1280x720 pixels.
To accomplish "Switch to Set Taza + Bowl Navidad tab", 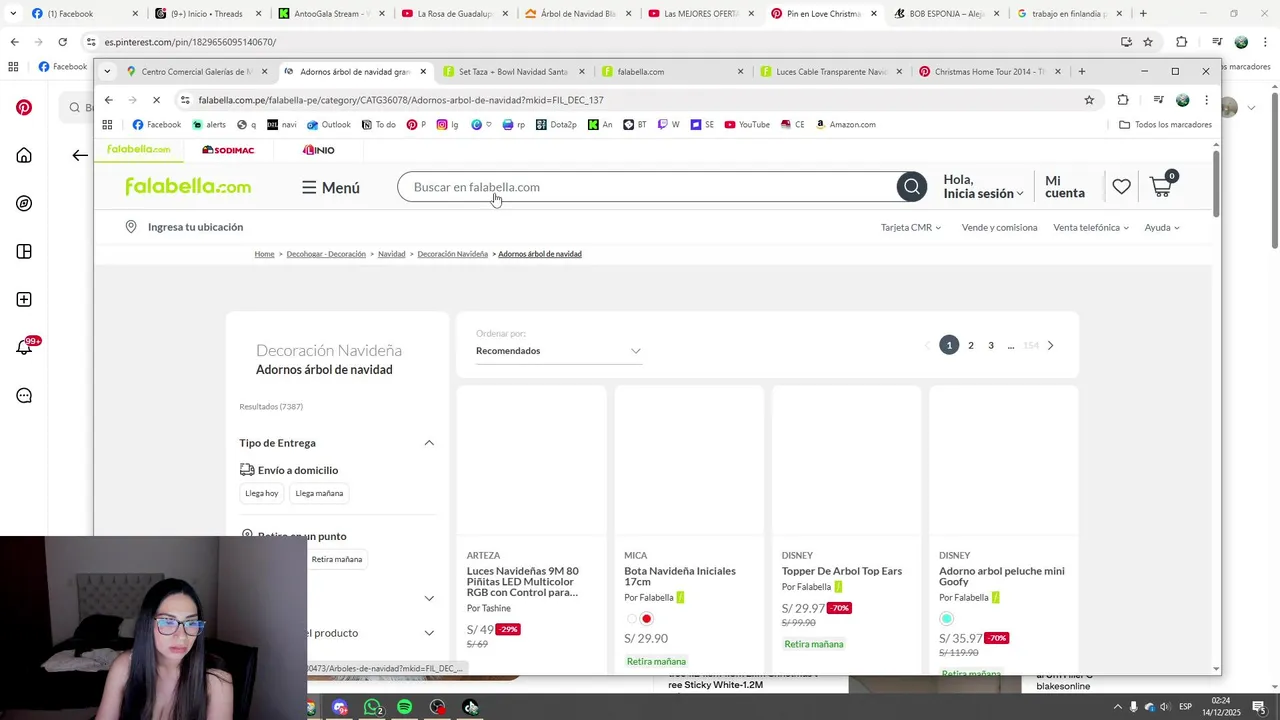I will click(514, 72).
